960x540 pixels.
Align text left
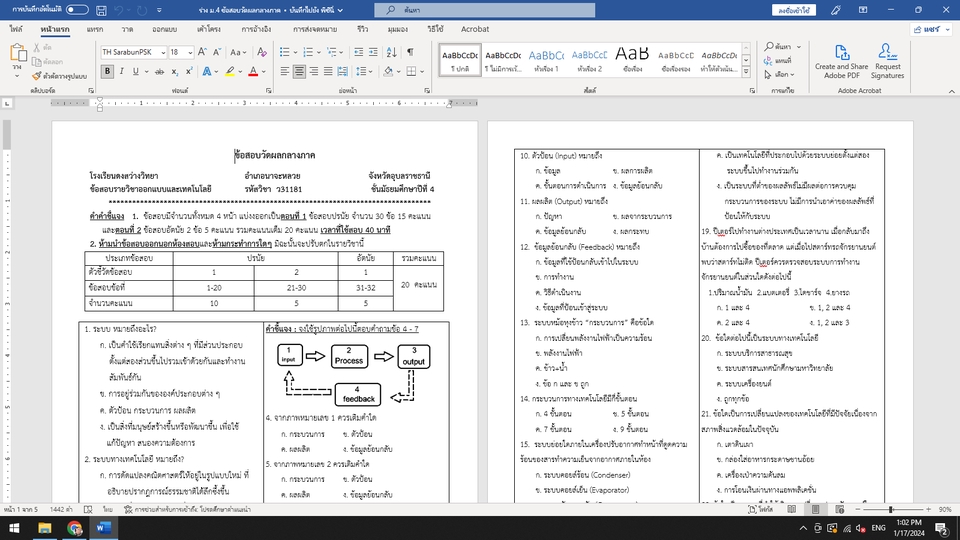coord(285,72)
